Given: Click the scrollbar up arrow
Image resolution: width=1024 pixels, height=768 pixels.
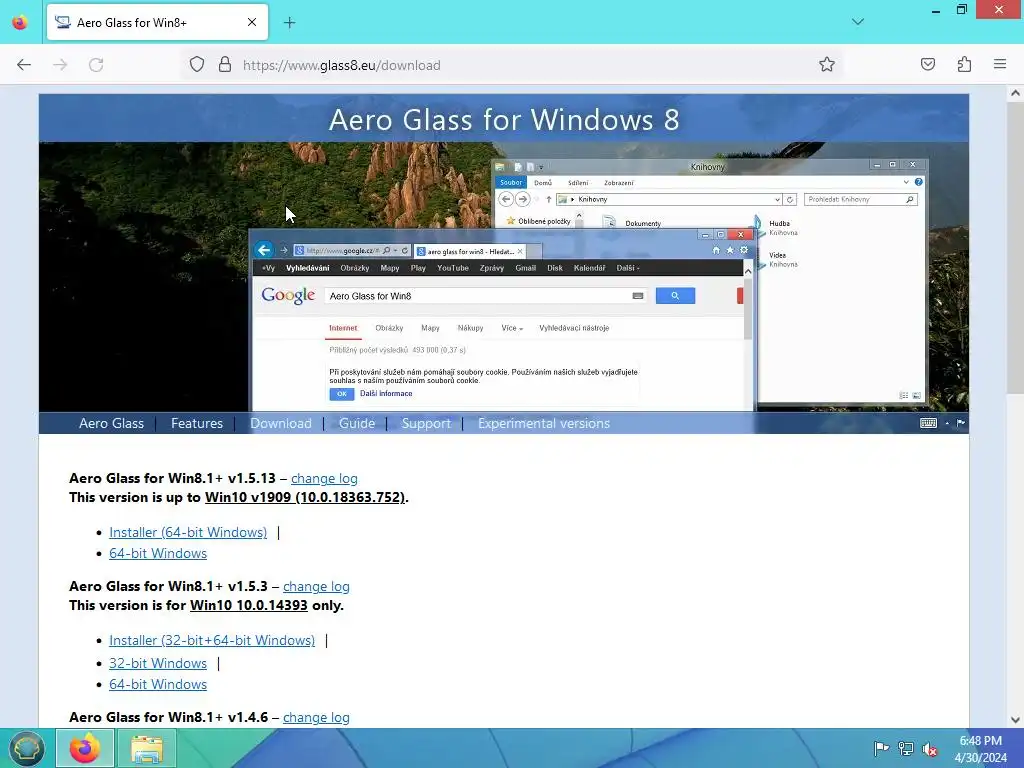Looking at the screenshot, I should 1015,93.
